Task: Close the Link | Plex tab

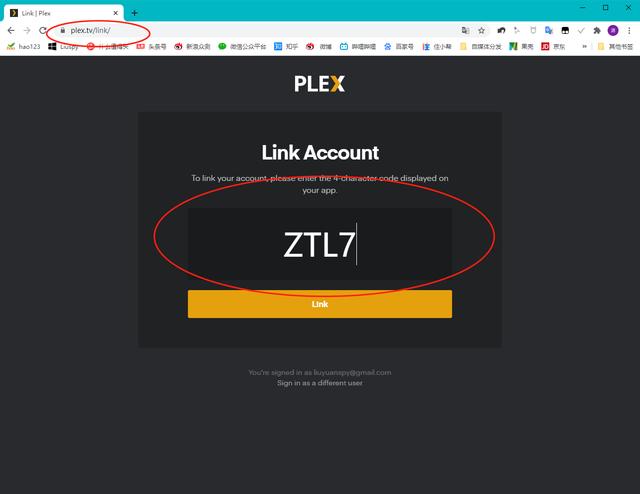Action: (x=116, y=13)
